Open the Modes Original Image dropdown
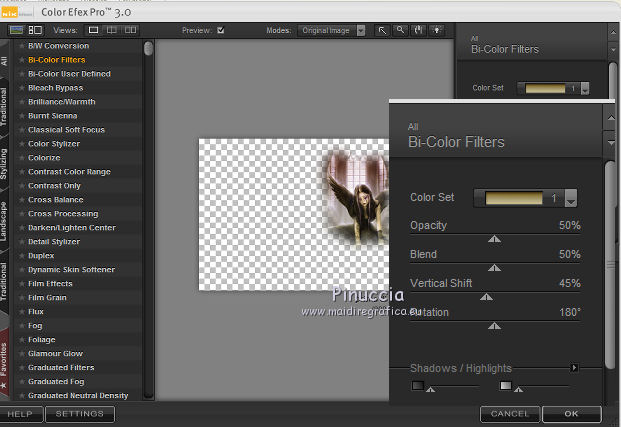The image size is (621, 427). 331,30
